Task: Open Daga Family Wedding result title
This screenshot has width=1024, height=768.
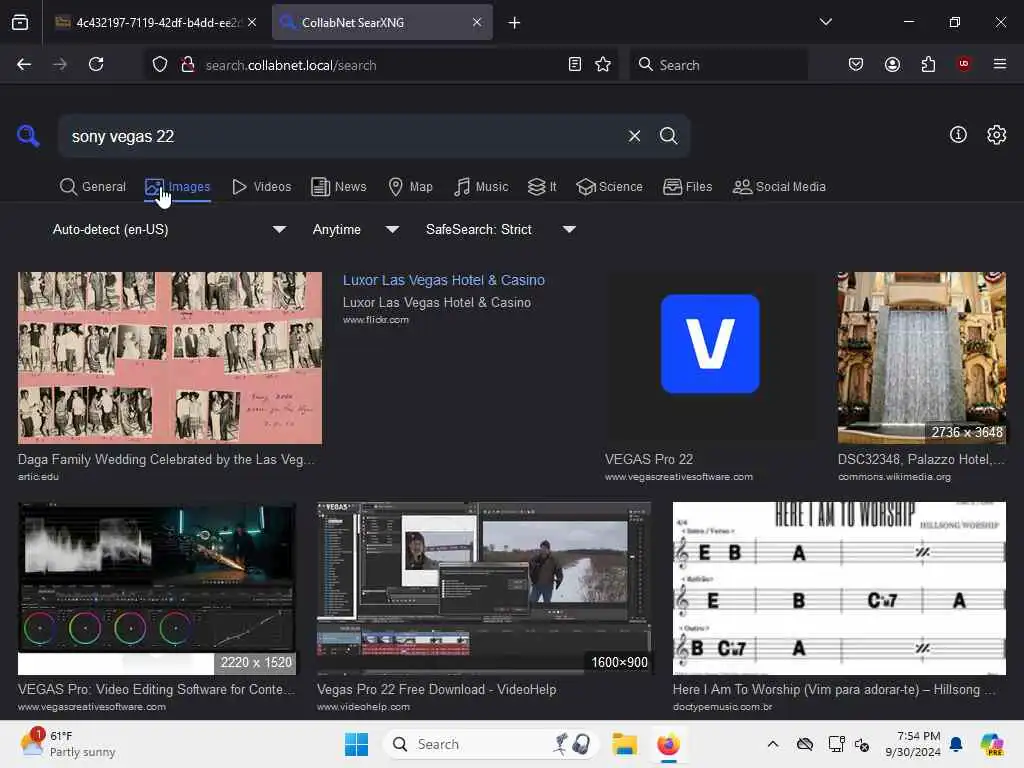Action: [166, 459]
